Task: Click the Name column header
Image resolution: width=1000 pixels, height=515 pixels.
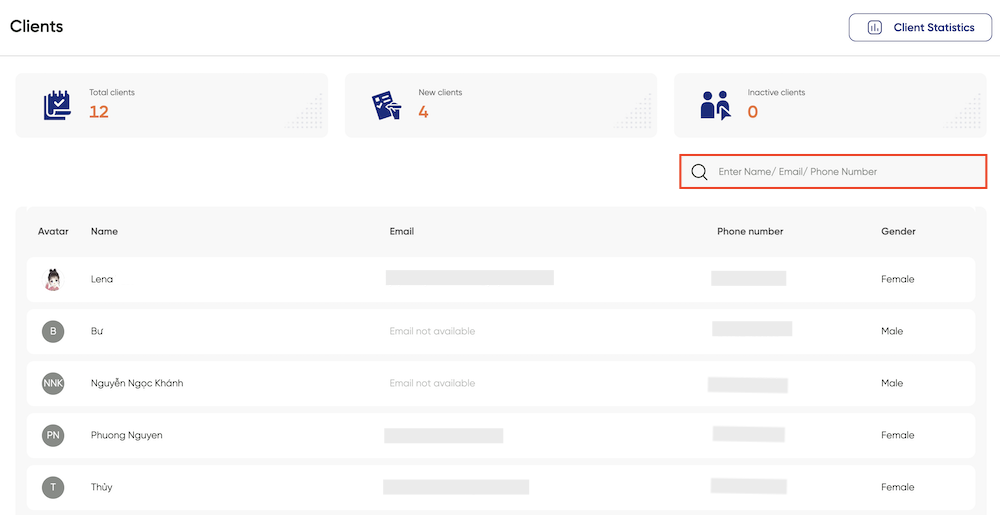Action: (104, 231)
